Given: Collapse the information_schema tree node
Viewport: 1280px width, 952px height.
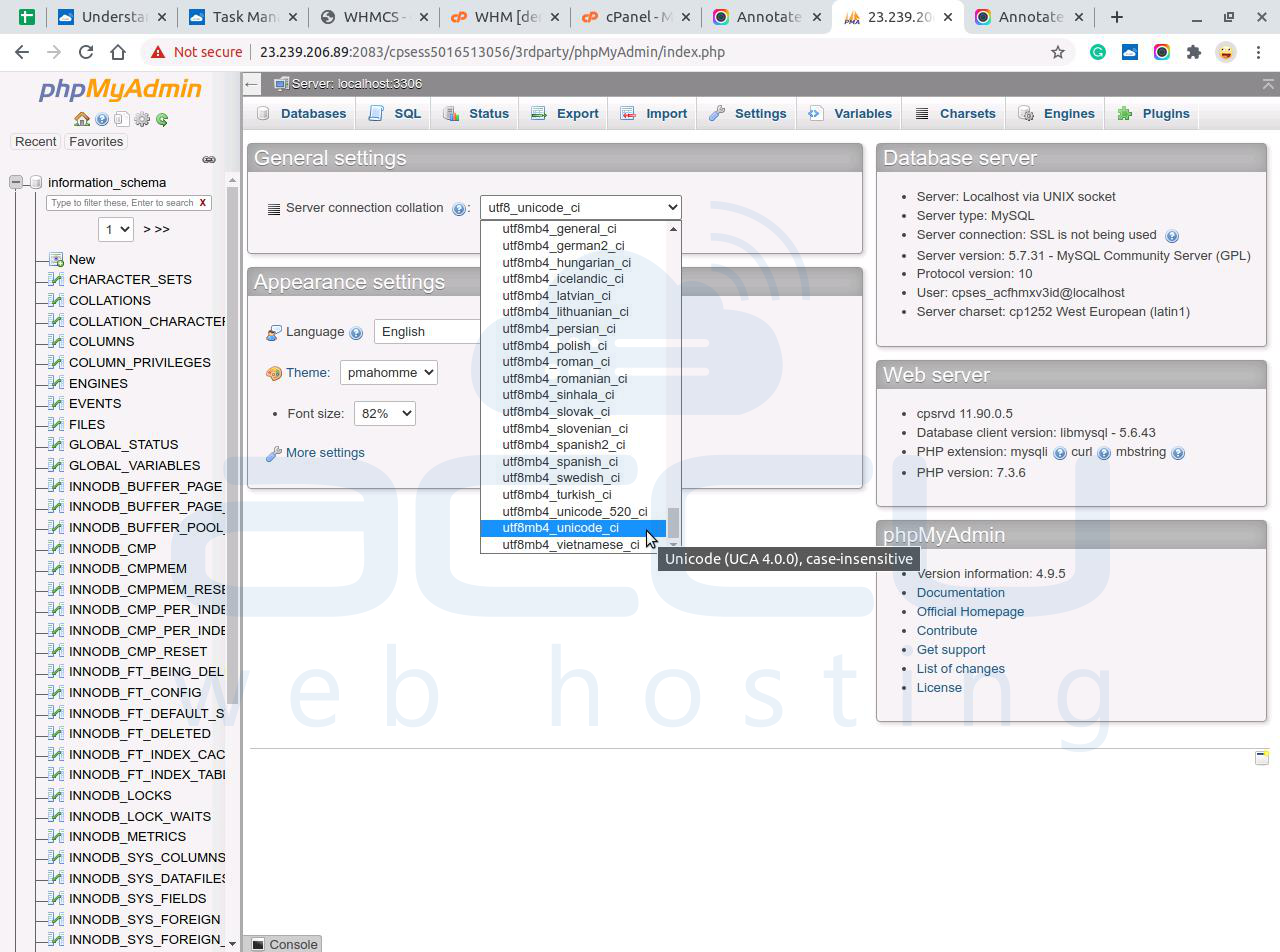Looking at the screenshot, I should [x=16, y=182].
